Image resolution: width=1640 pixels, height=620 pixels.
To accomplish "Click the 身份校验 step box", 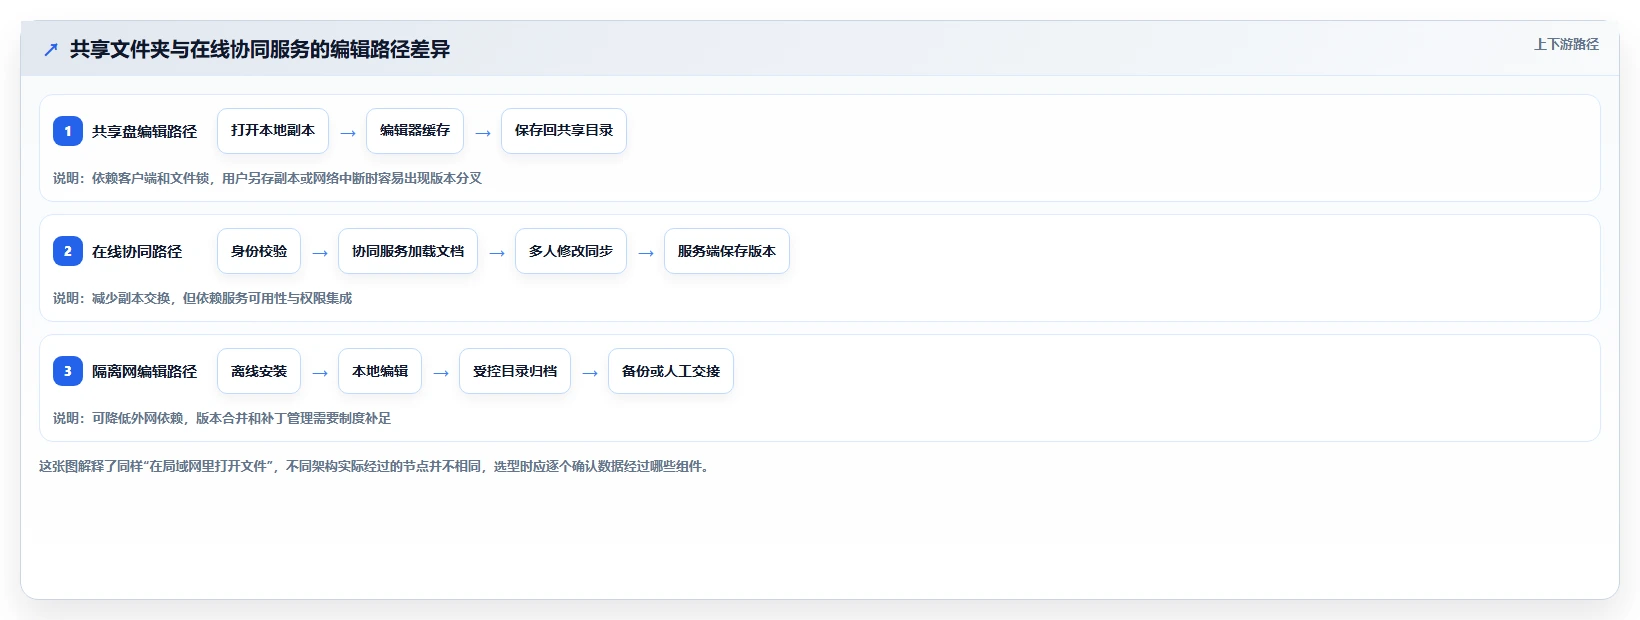I will [x=259, y=251].
